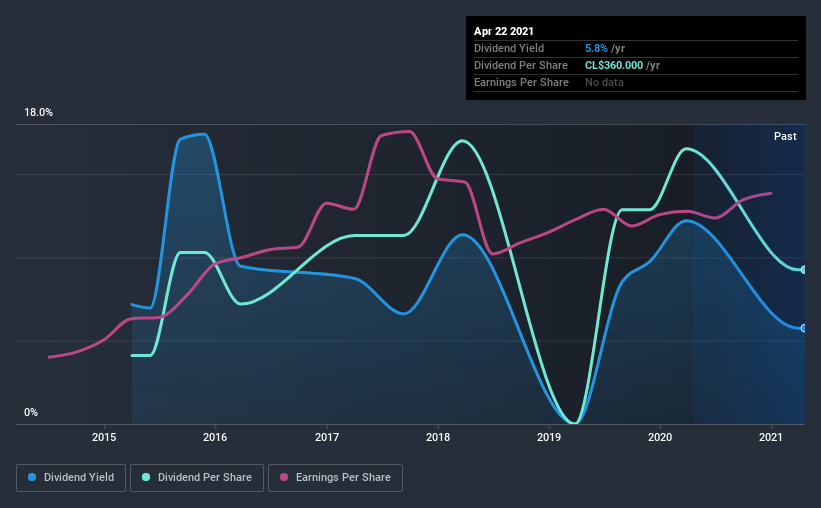
Task: Click the 2020 x-axis label
Action: 660,437
